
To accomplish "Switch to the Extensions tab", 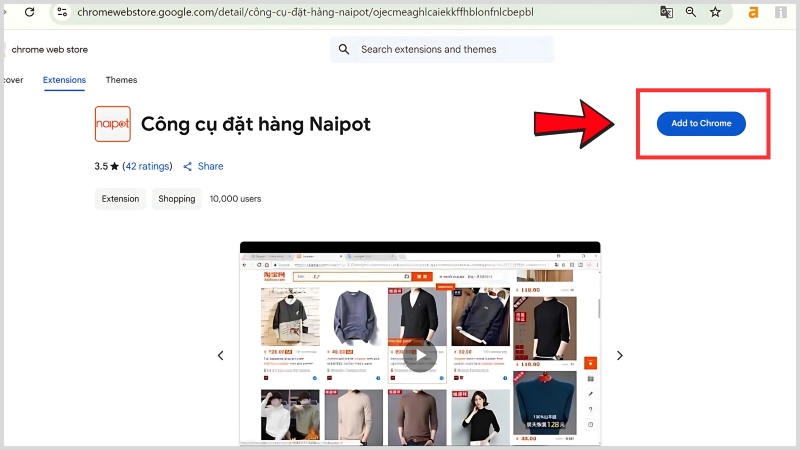I will (x=64, y=80).
